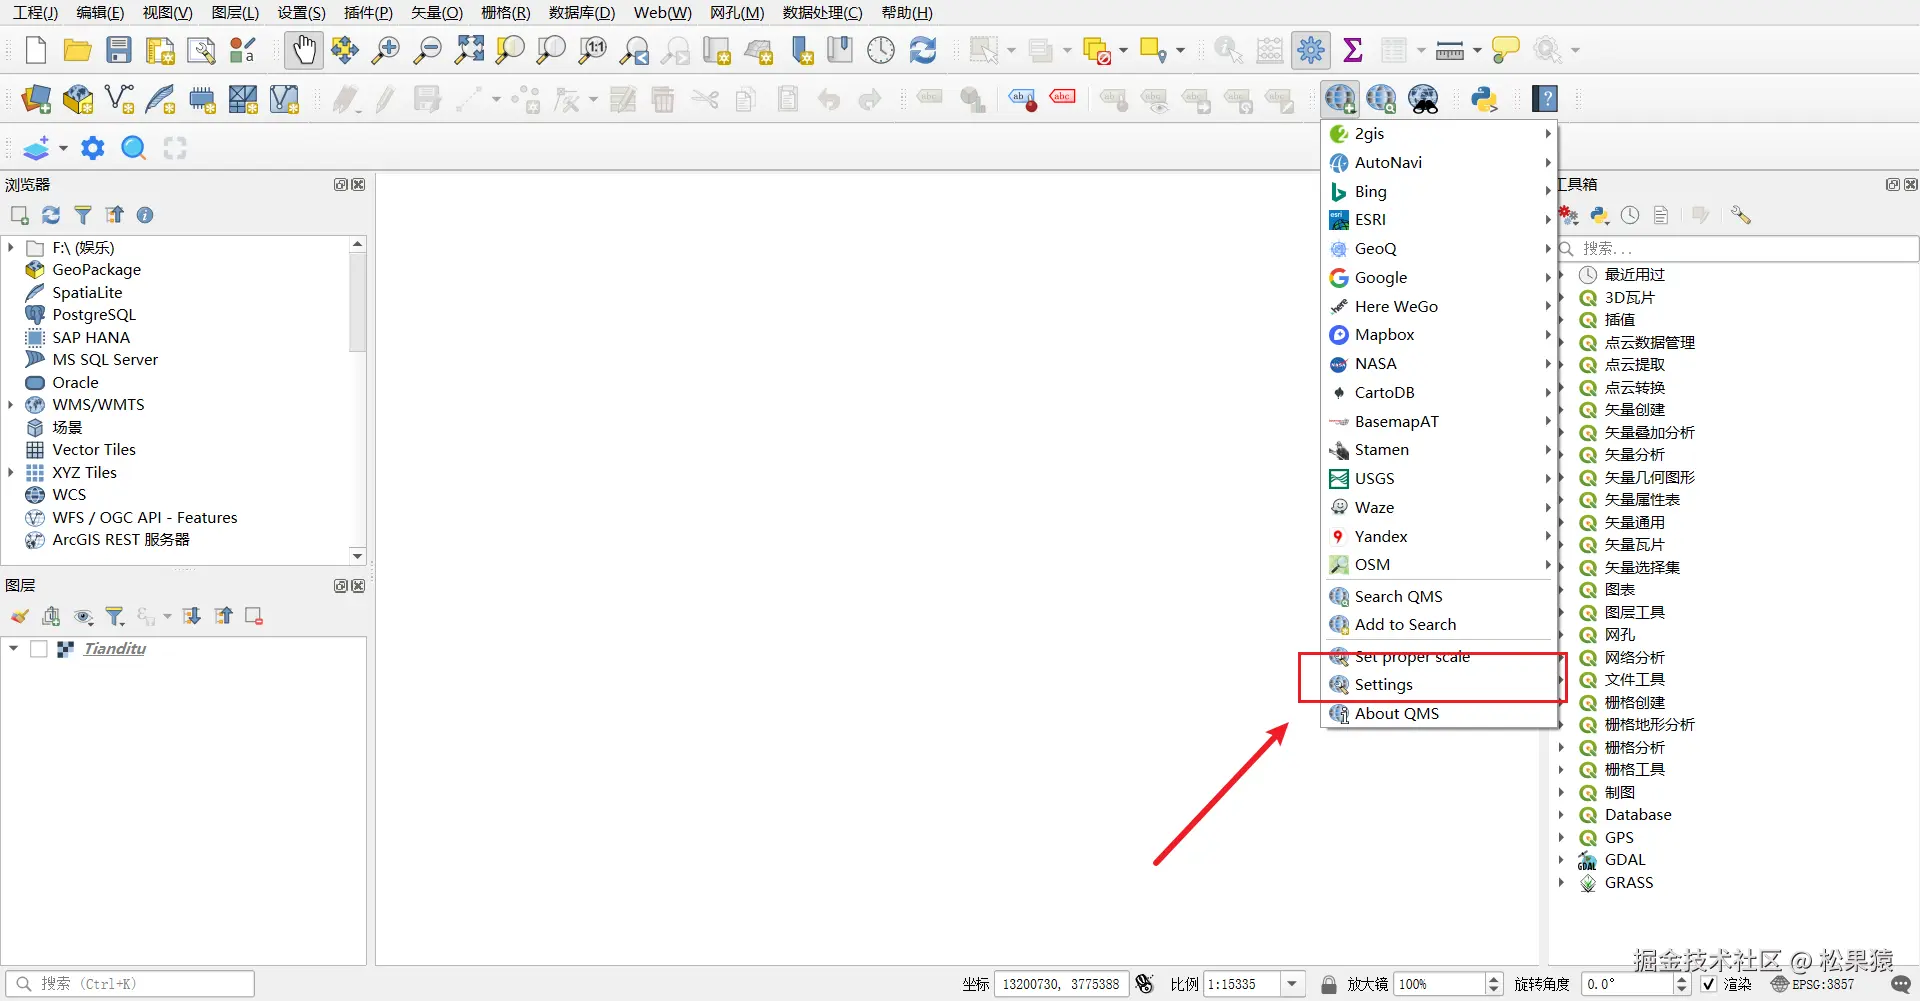Open the Data Source Manager icon
Image resolution: width=1920 pixels, height=1001 pixels.
(36, 99)
